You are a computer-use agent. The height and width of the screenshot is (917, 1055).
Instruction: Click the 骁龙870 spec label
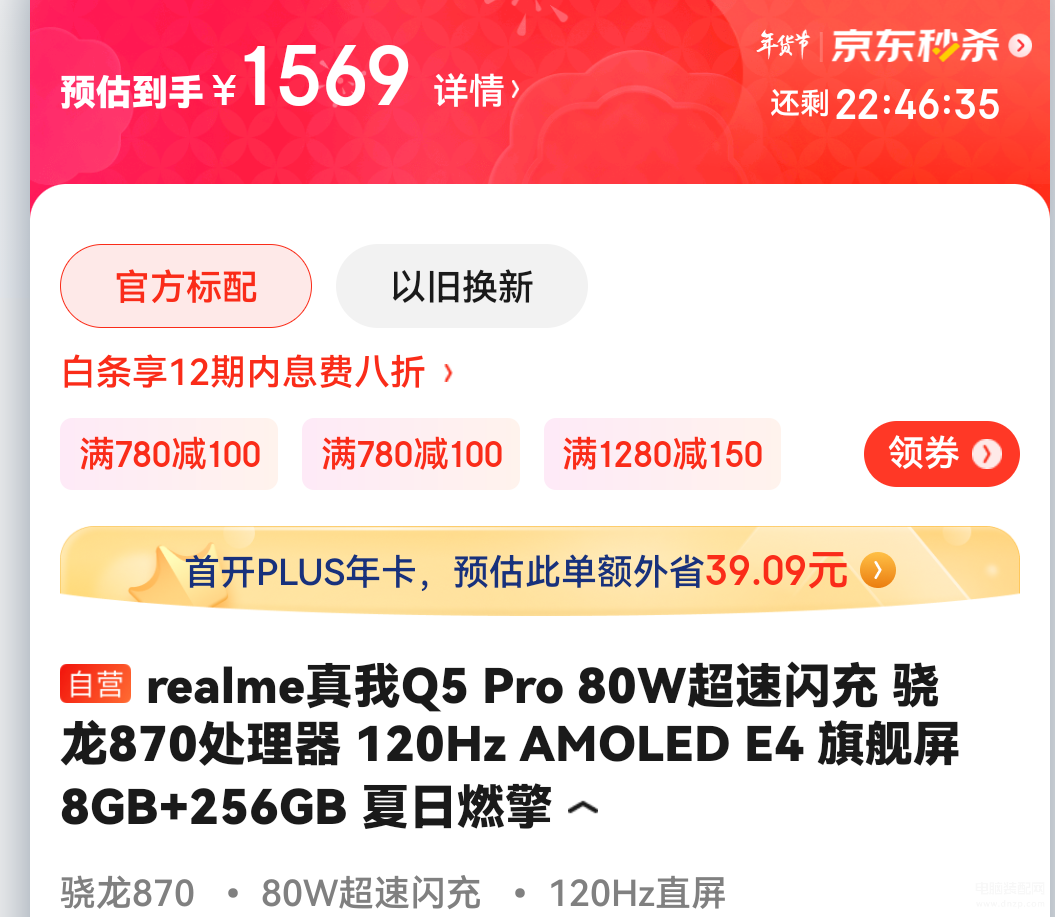tap(128, 893)
